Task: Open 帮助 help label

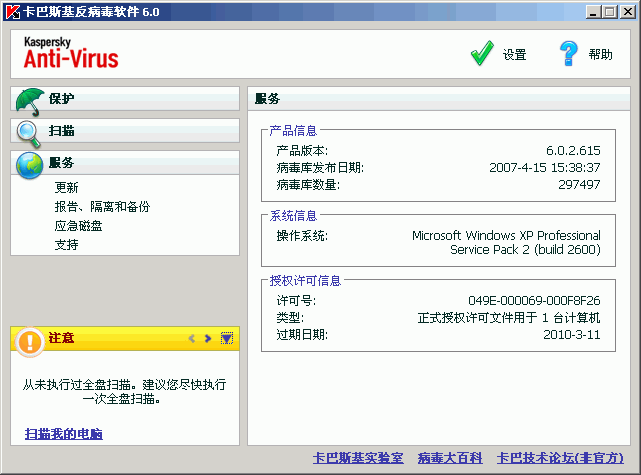Action: (600, 54)
